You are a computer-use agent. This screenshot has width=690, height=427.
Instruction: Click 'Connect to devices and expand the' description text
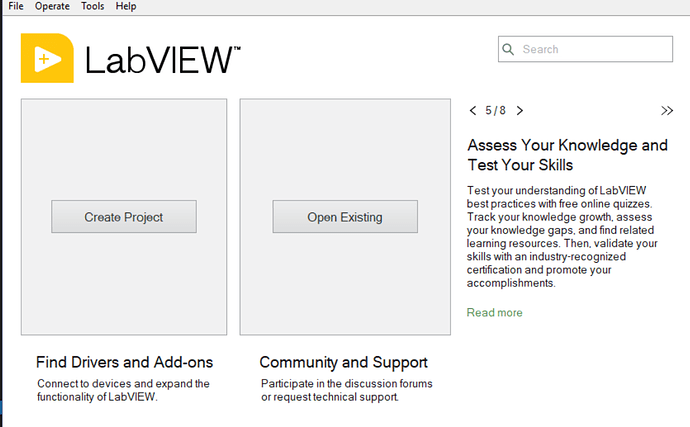coord(123,383)
